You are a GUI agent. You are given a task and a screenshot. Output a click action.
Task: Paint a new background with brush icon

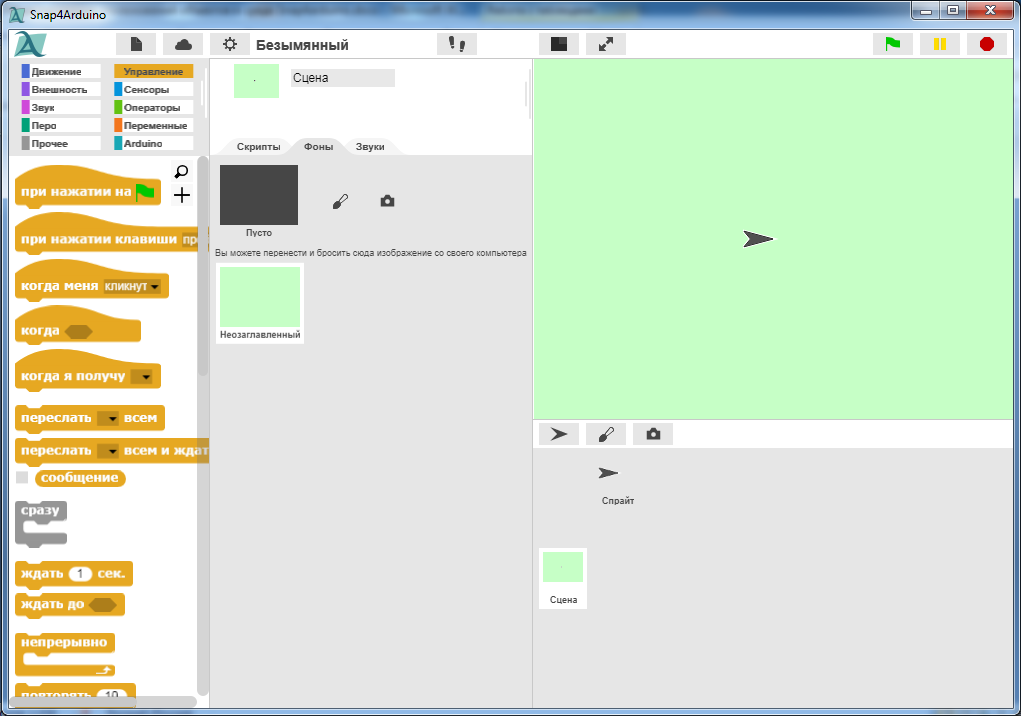click(x=340, y=201)
